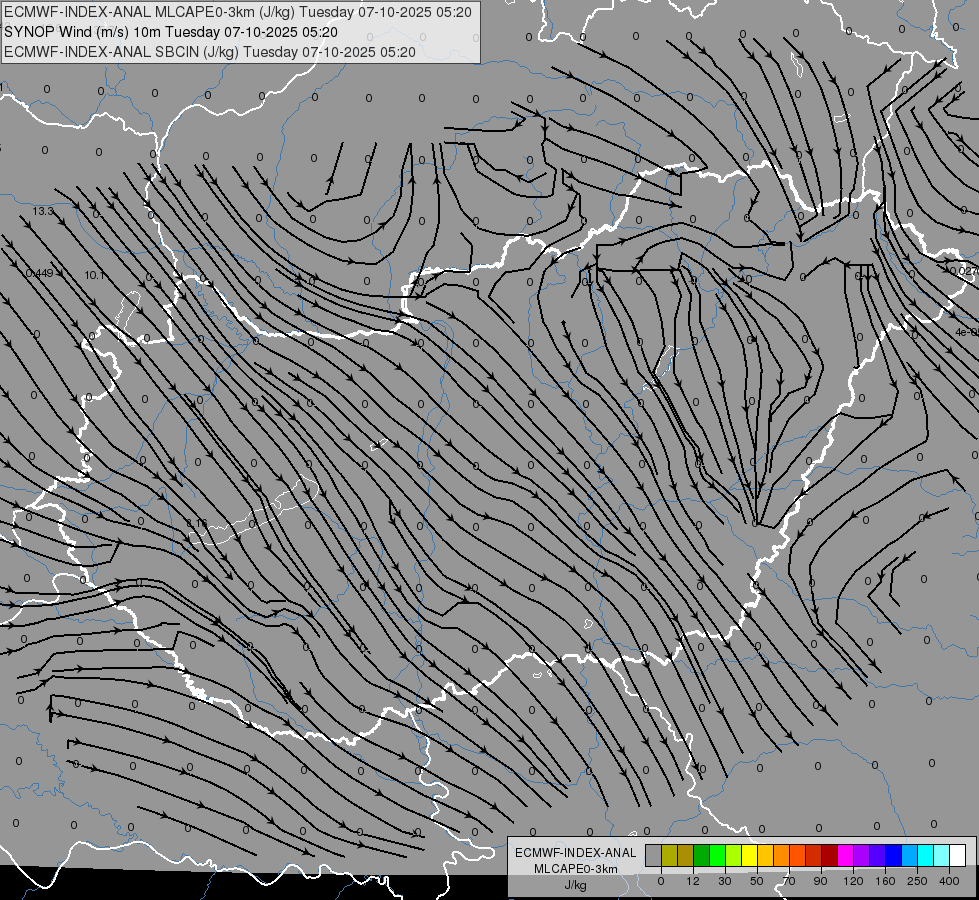Pick the pure blue swatch right after the 160 tick
979x900 pixels.
[x=894, y=855]
